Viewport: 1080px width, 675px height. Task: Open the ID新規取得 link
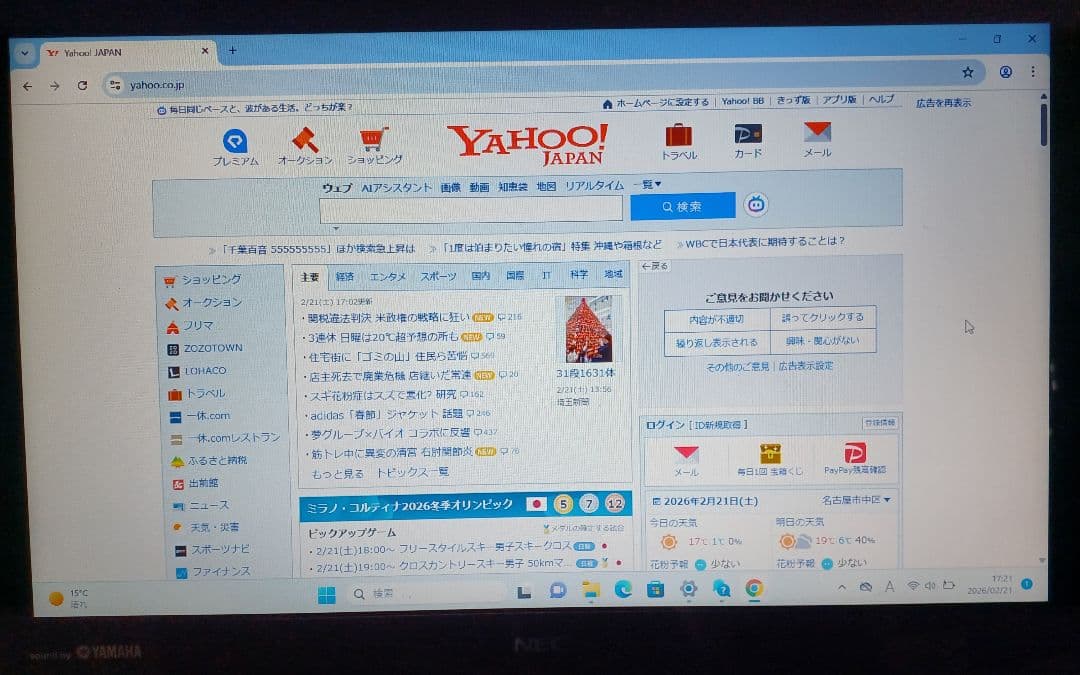[x=718, y=425]
